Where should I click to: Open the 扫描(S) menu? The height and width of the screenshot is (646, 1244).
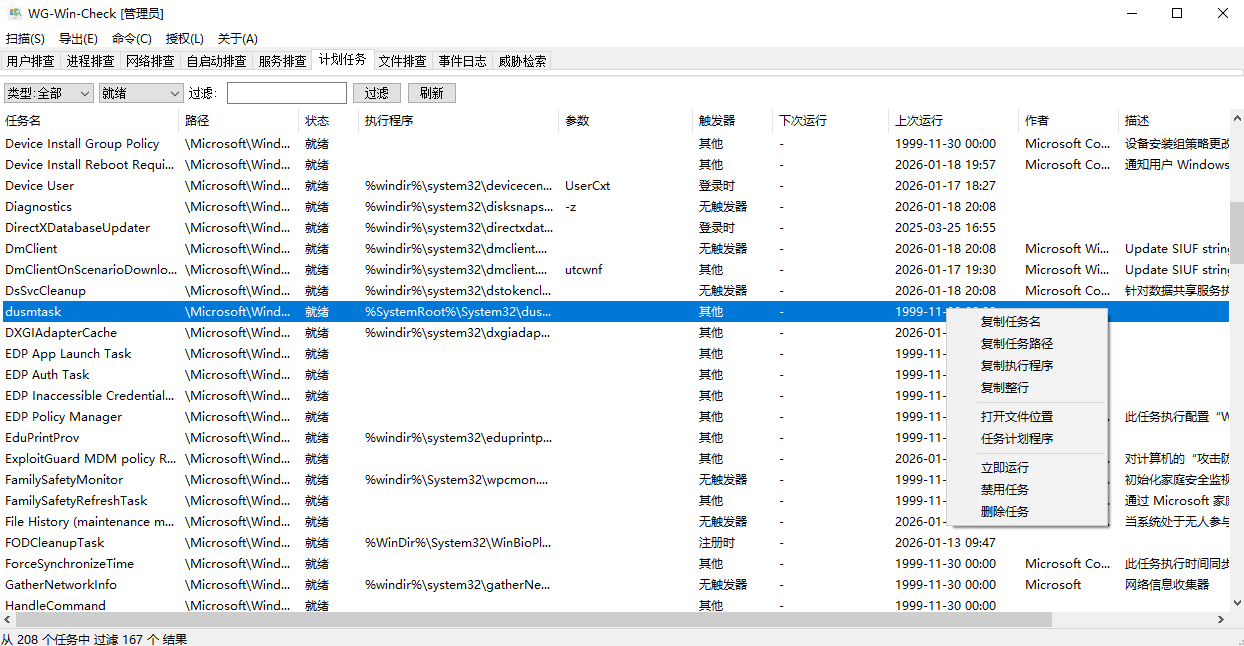tap(25, 39)
